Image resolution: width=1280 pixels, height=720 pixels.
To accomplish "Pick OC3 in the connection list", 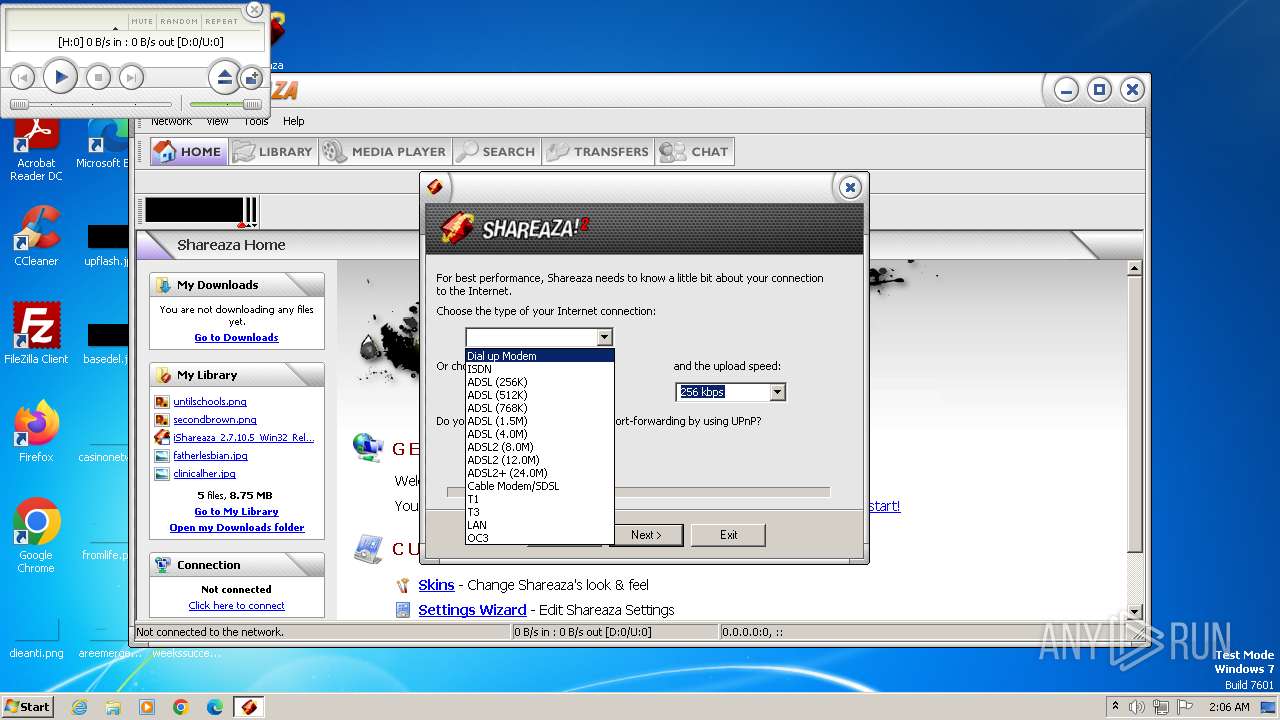I will pyautogui.click(x=539, y=538).
